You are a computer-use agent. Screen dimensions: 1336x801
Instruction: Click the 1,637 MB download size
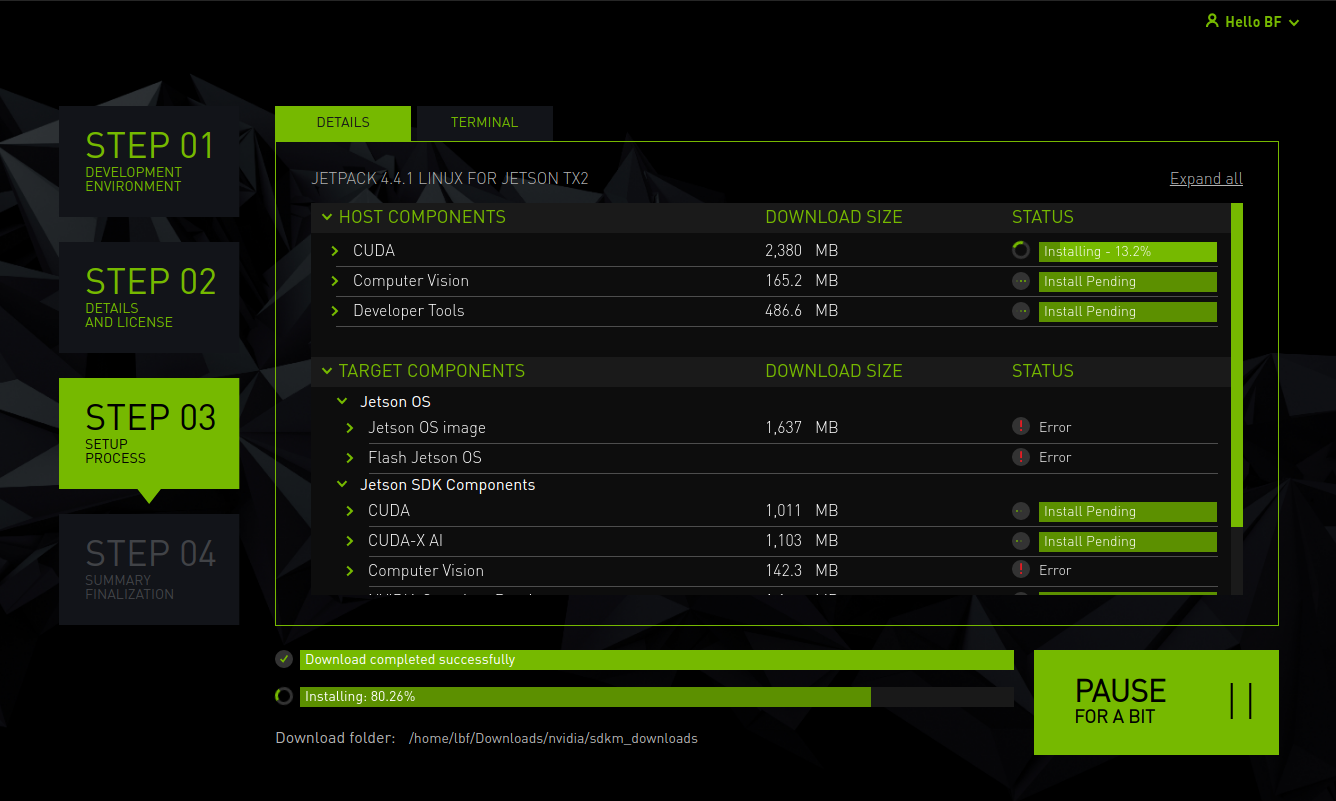[801, 428]
